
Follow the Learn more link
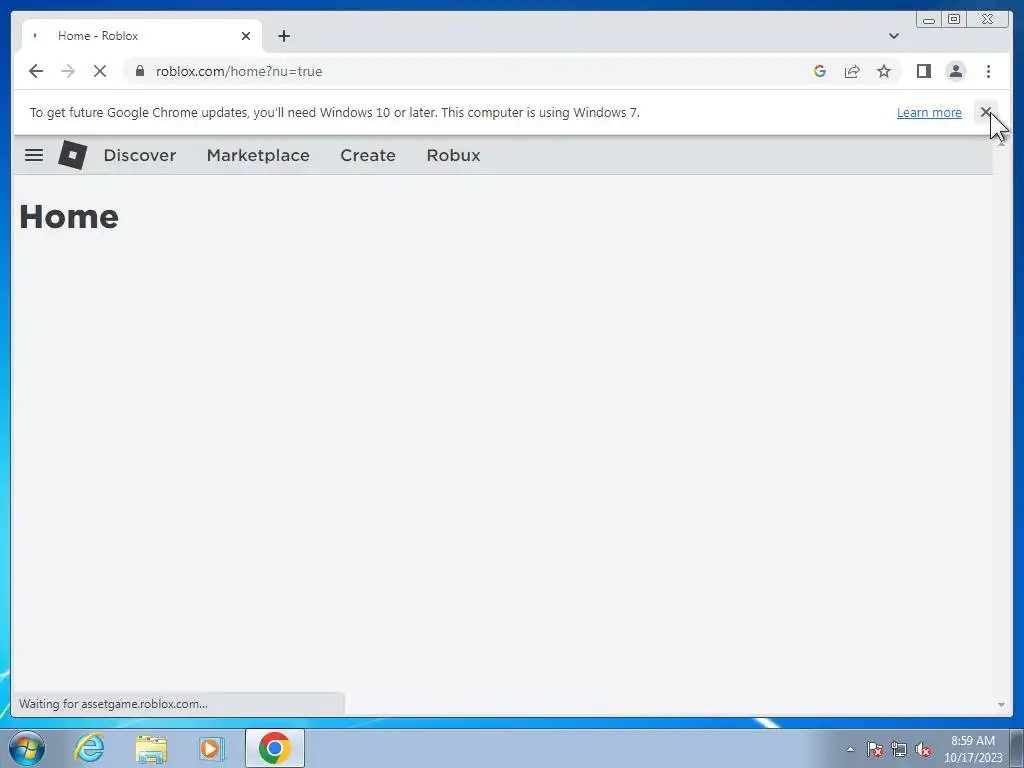pyautogui.click(x=929, y=112)
